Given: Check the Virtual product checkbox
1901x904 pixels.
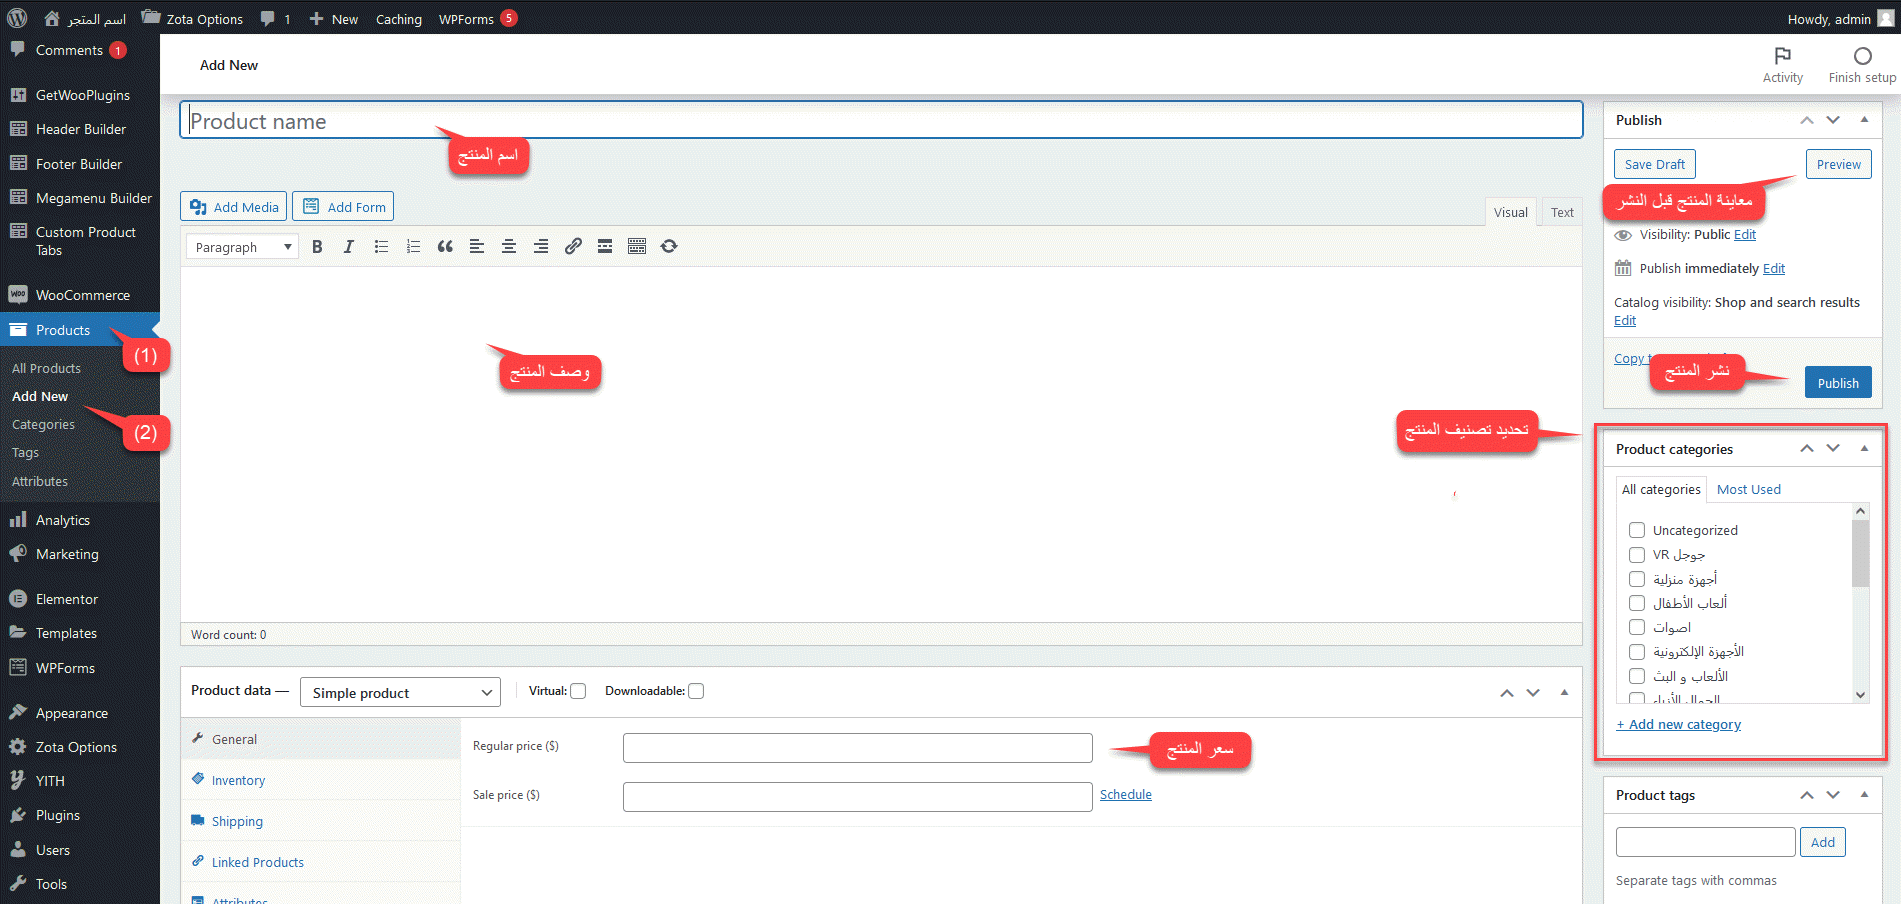Looking at the screenshot, I should coord(578,691).
